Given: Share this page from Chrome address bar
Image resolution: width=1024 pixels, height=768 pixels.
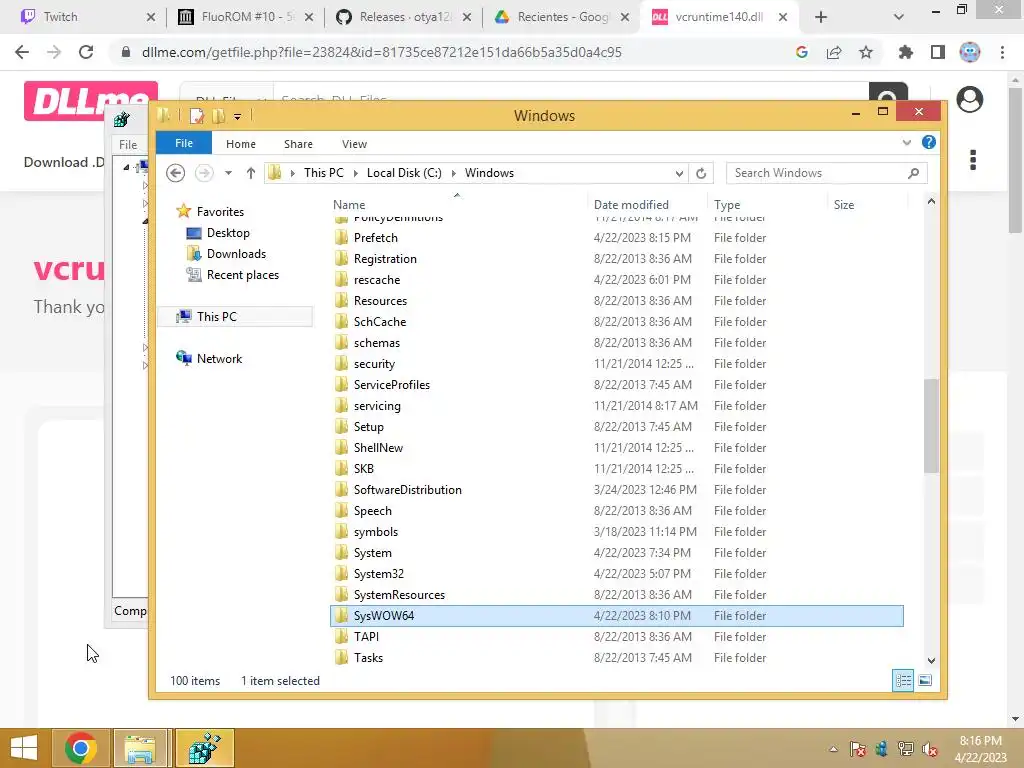Looking at the screenshot, I should [834, 52].
